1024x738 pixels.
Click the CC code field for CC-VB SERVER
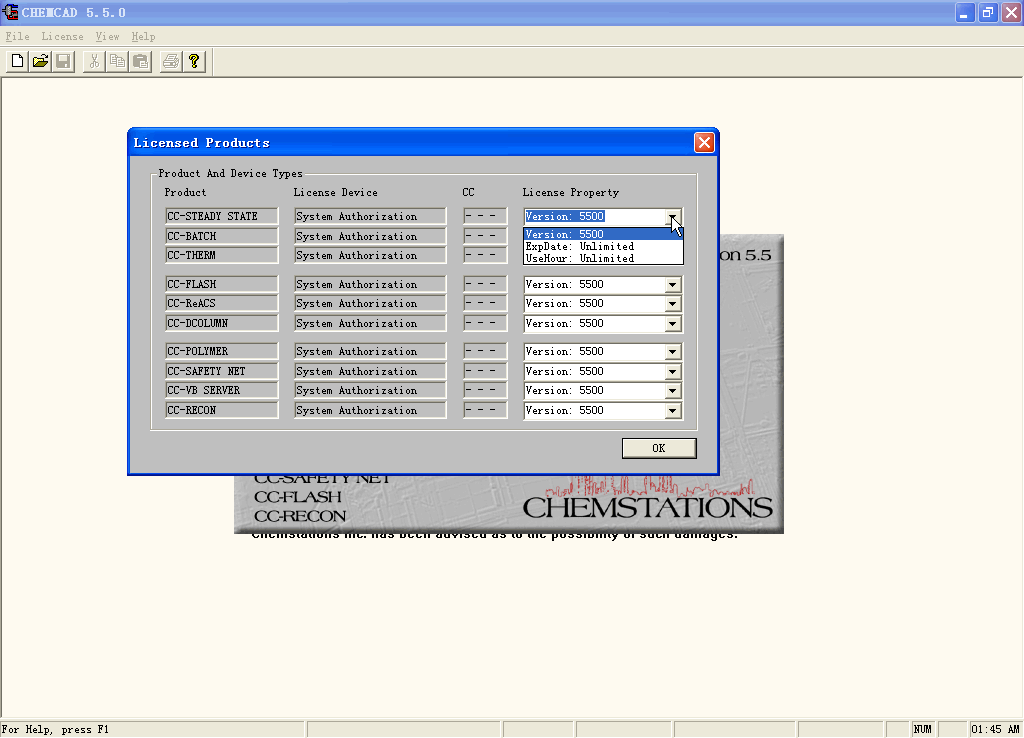[485, 390]
